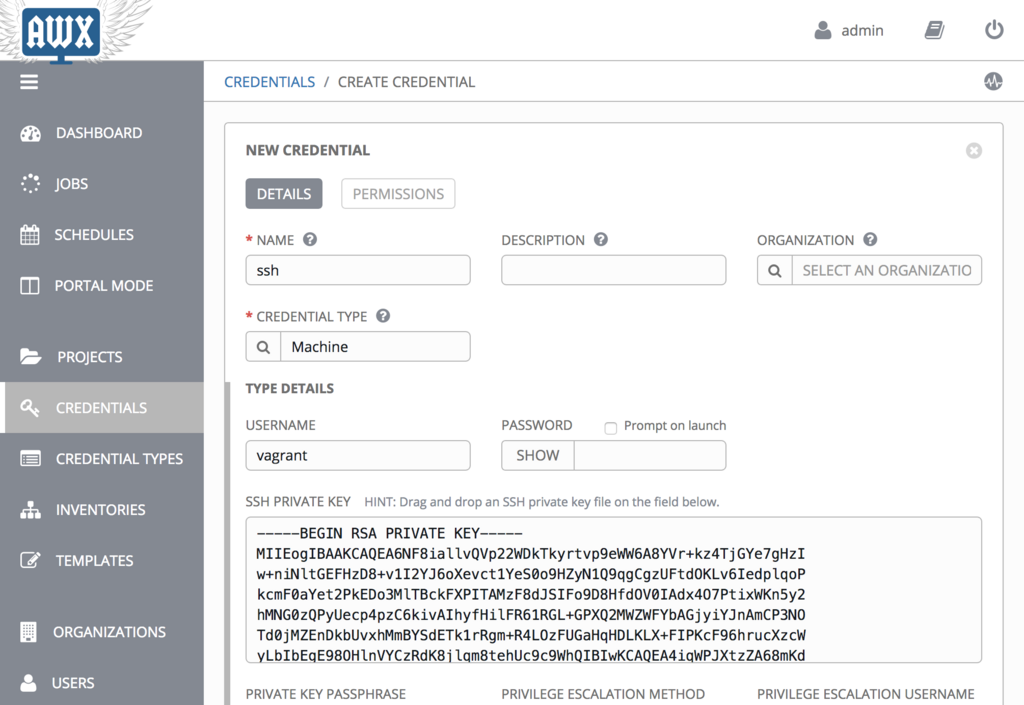Click the Schedules calendar icon
Viewport: 1024px width, 705px height.
[x=29, y=234]
